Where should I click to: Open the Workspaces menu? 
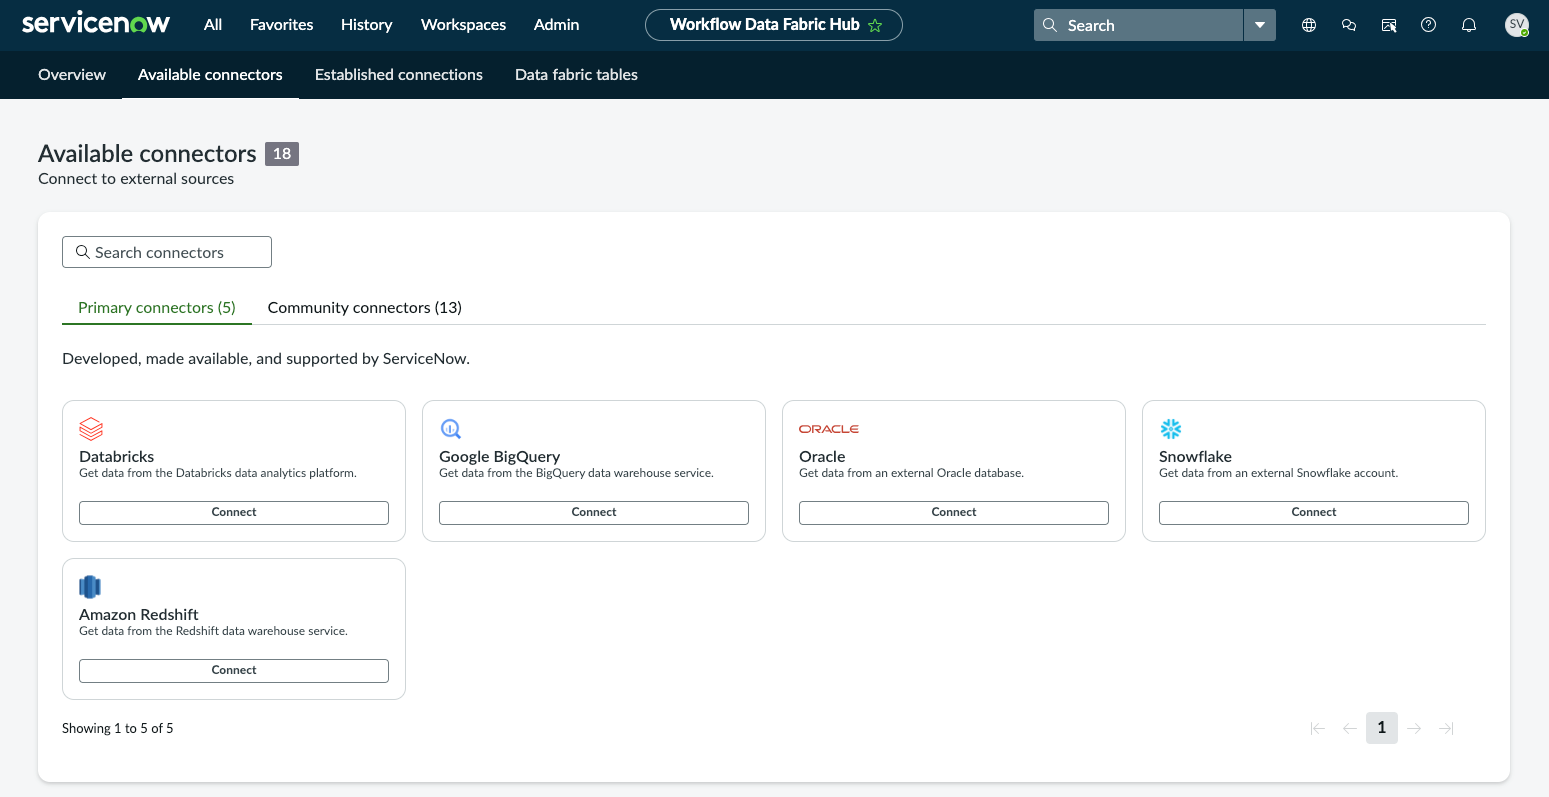point(464,25)
